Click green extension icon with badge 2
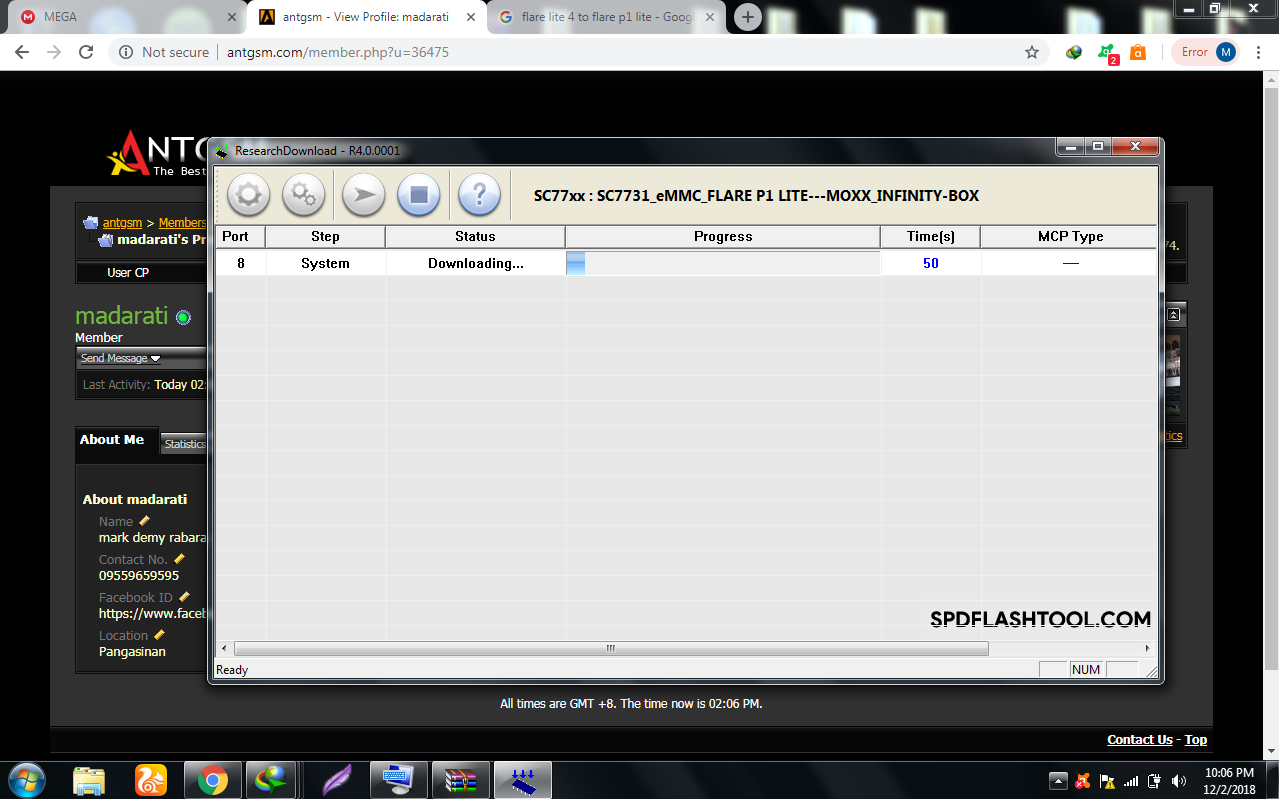Viewport: 1279px width, 799px height. [1107, 52]
